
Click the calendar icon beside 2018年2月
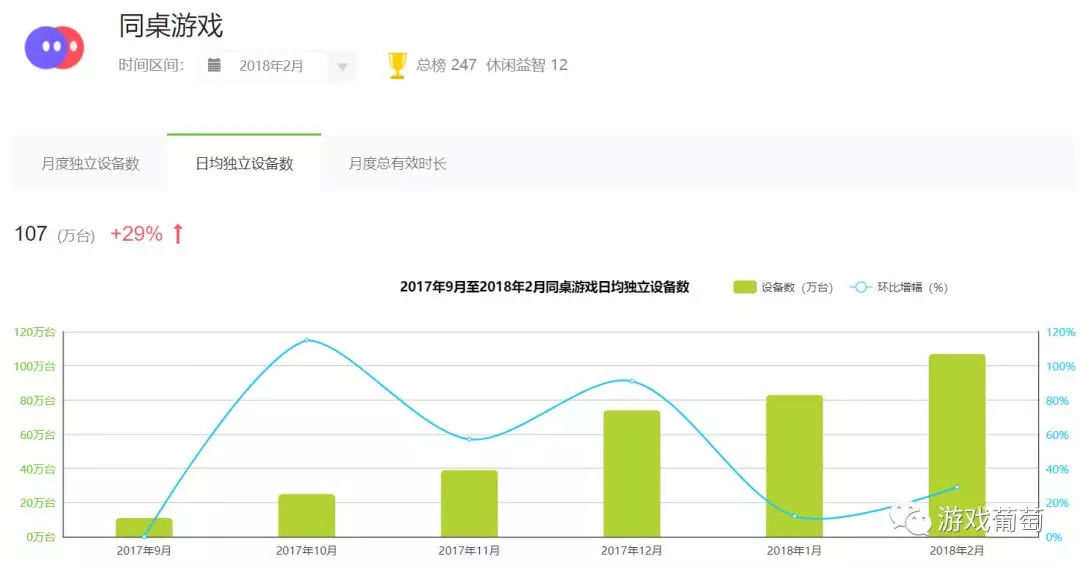tap(214, 65)
